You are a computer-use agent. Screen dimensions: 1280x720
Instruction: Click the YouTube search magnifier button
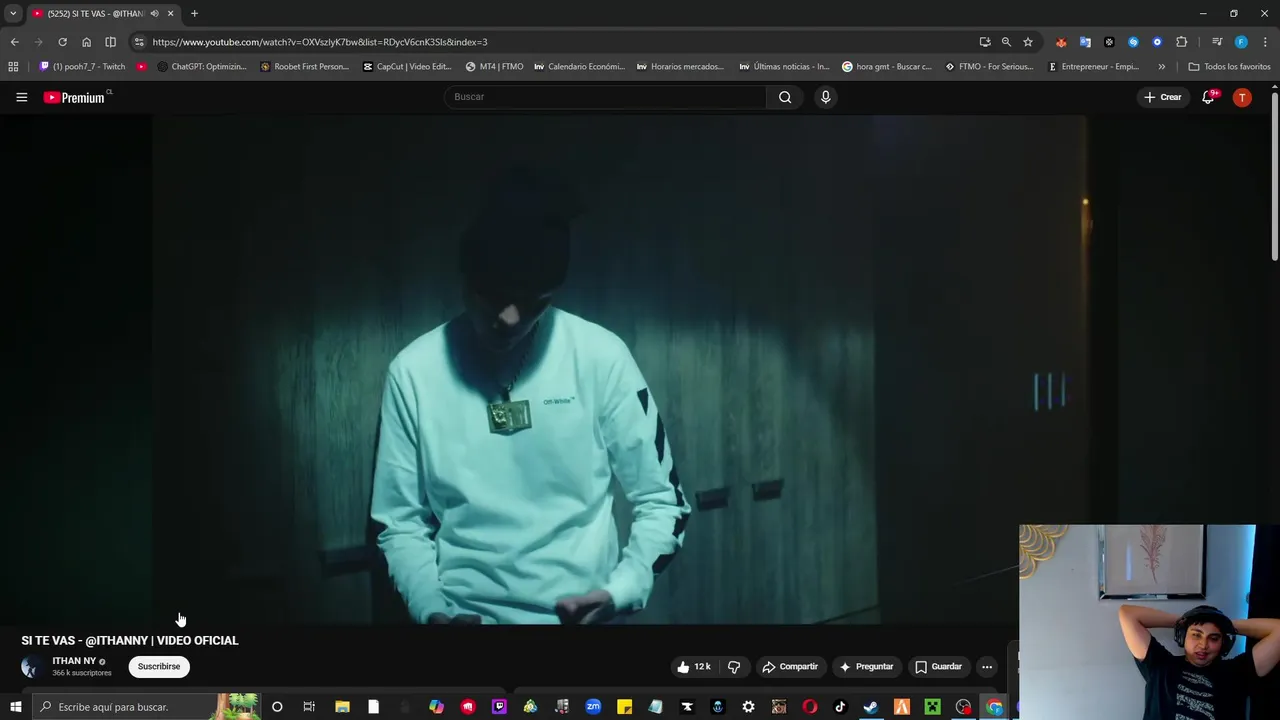[x=785, y=97]
